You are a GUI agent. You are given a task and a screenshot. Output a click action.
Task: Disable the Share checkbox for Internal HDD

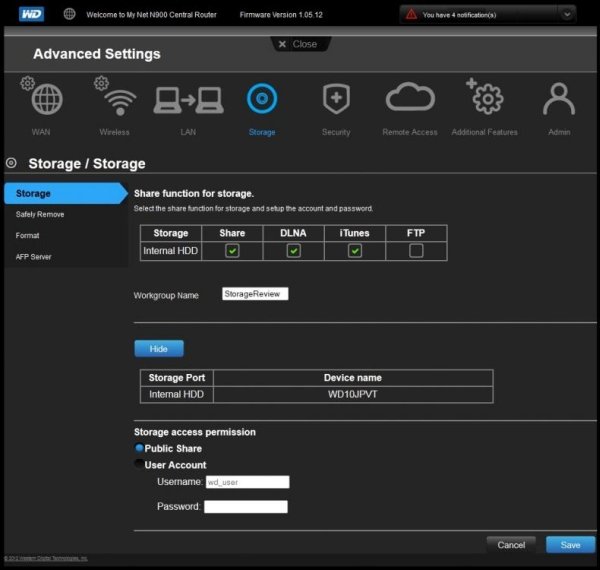coord(232,251)
